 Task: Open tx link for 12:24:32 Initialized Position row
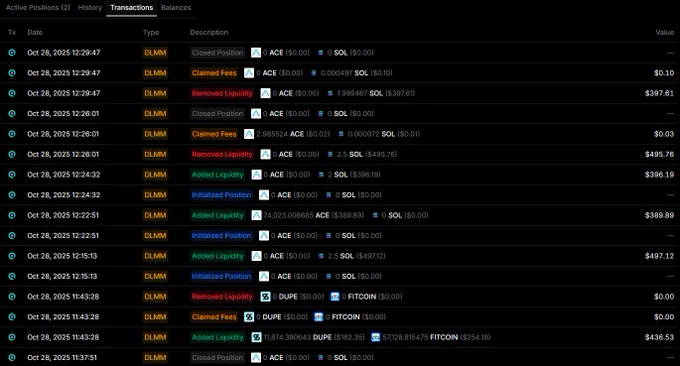[x=12, y=195]
